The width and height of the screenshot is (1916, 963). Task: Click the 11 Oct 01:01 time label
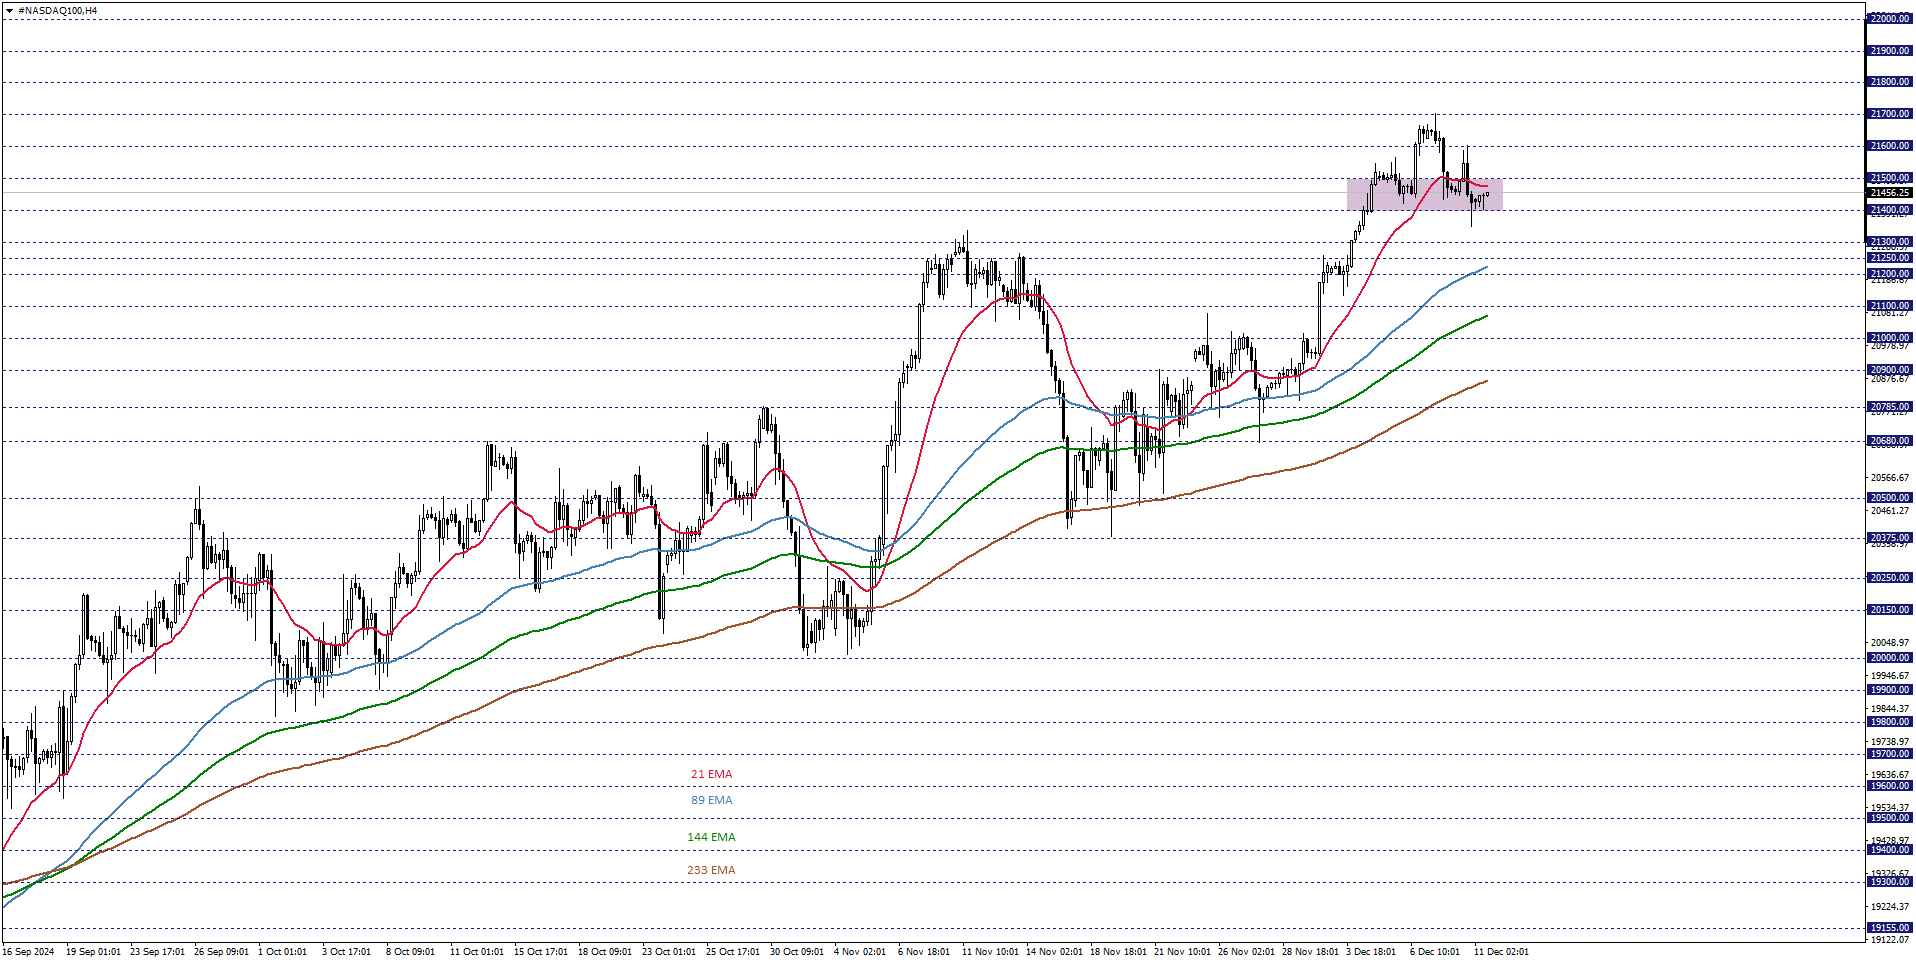477,952
